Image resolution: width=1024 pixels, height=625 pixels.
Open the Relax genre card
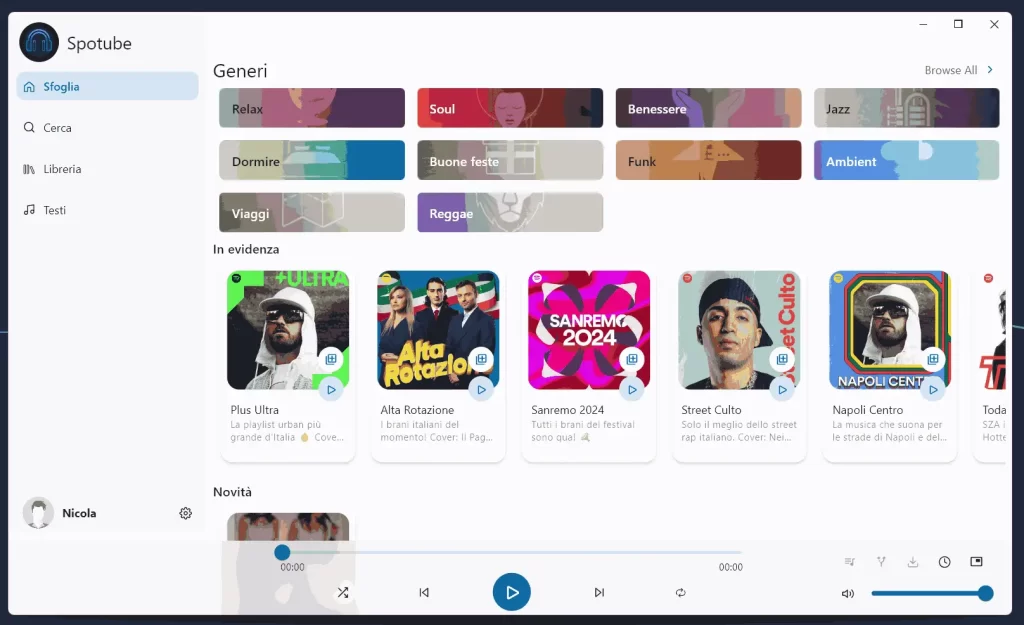tap(312, 108)
